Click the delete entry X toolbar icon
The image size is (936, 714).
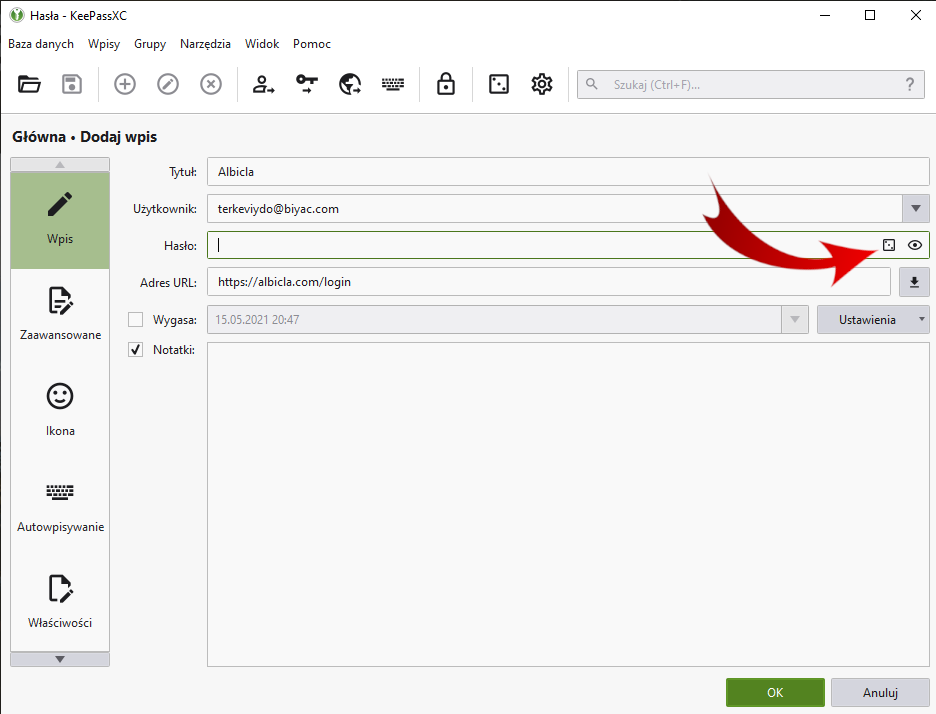tap(211, 84)
